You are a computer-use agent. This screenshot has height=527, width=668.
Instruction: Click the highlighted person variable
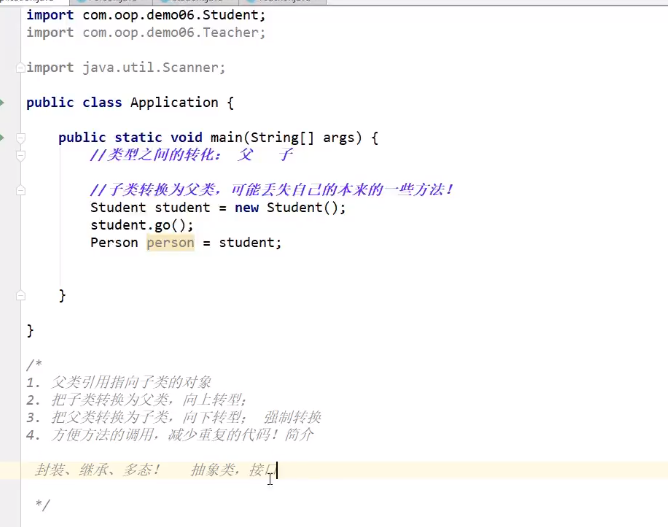point(170,243)
